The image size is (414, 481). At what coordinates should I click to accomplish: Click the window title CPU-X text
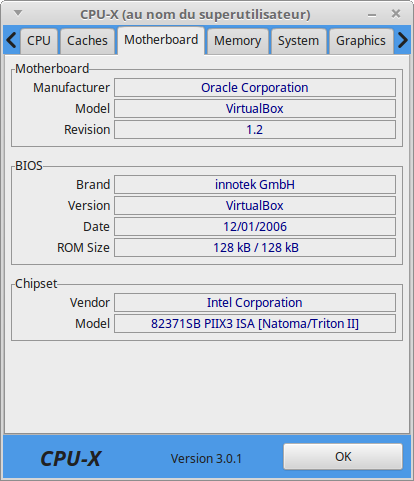[195, 14]
